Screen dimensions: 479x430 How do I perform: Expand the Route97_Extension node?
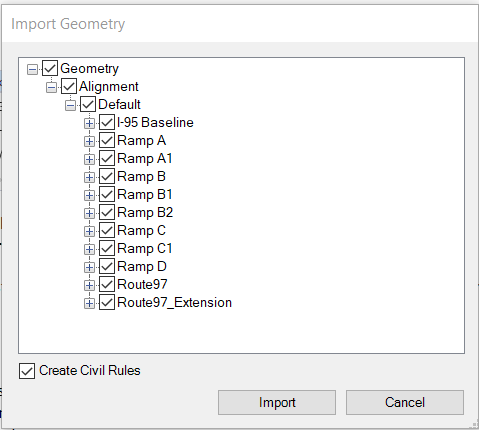89,303
